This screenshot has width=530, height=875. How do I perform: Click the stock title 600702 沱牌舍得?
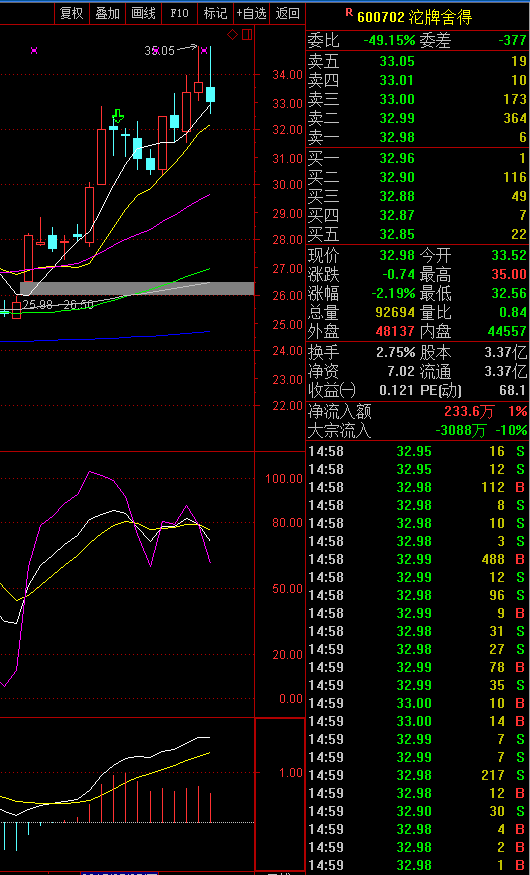(415, 17)
